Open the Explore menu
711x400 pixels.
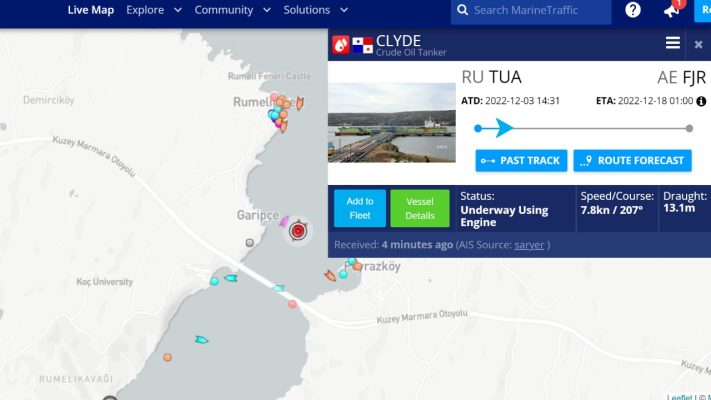coord(145,10)
